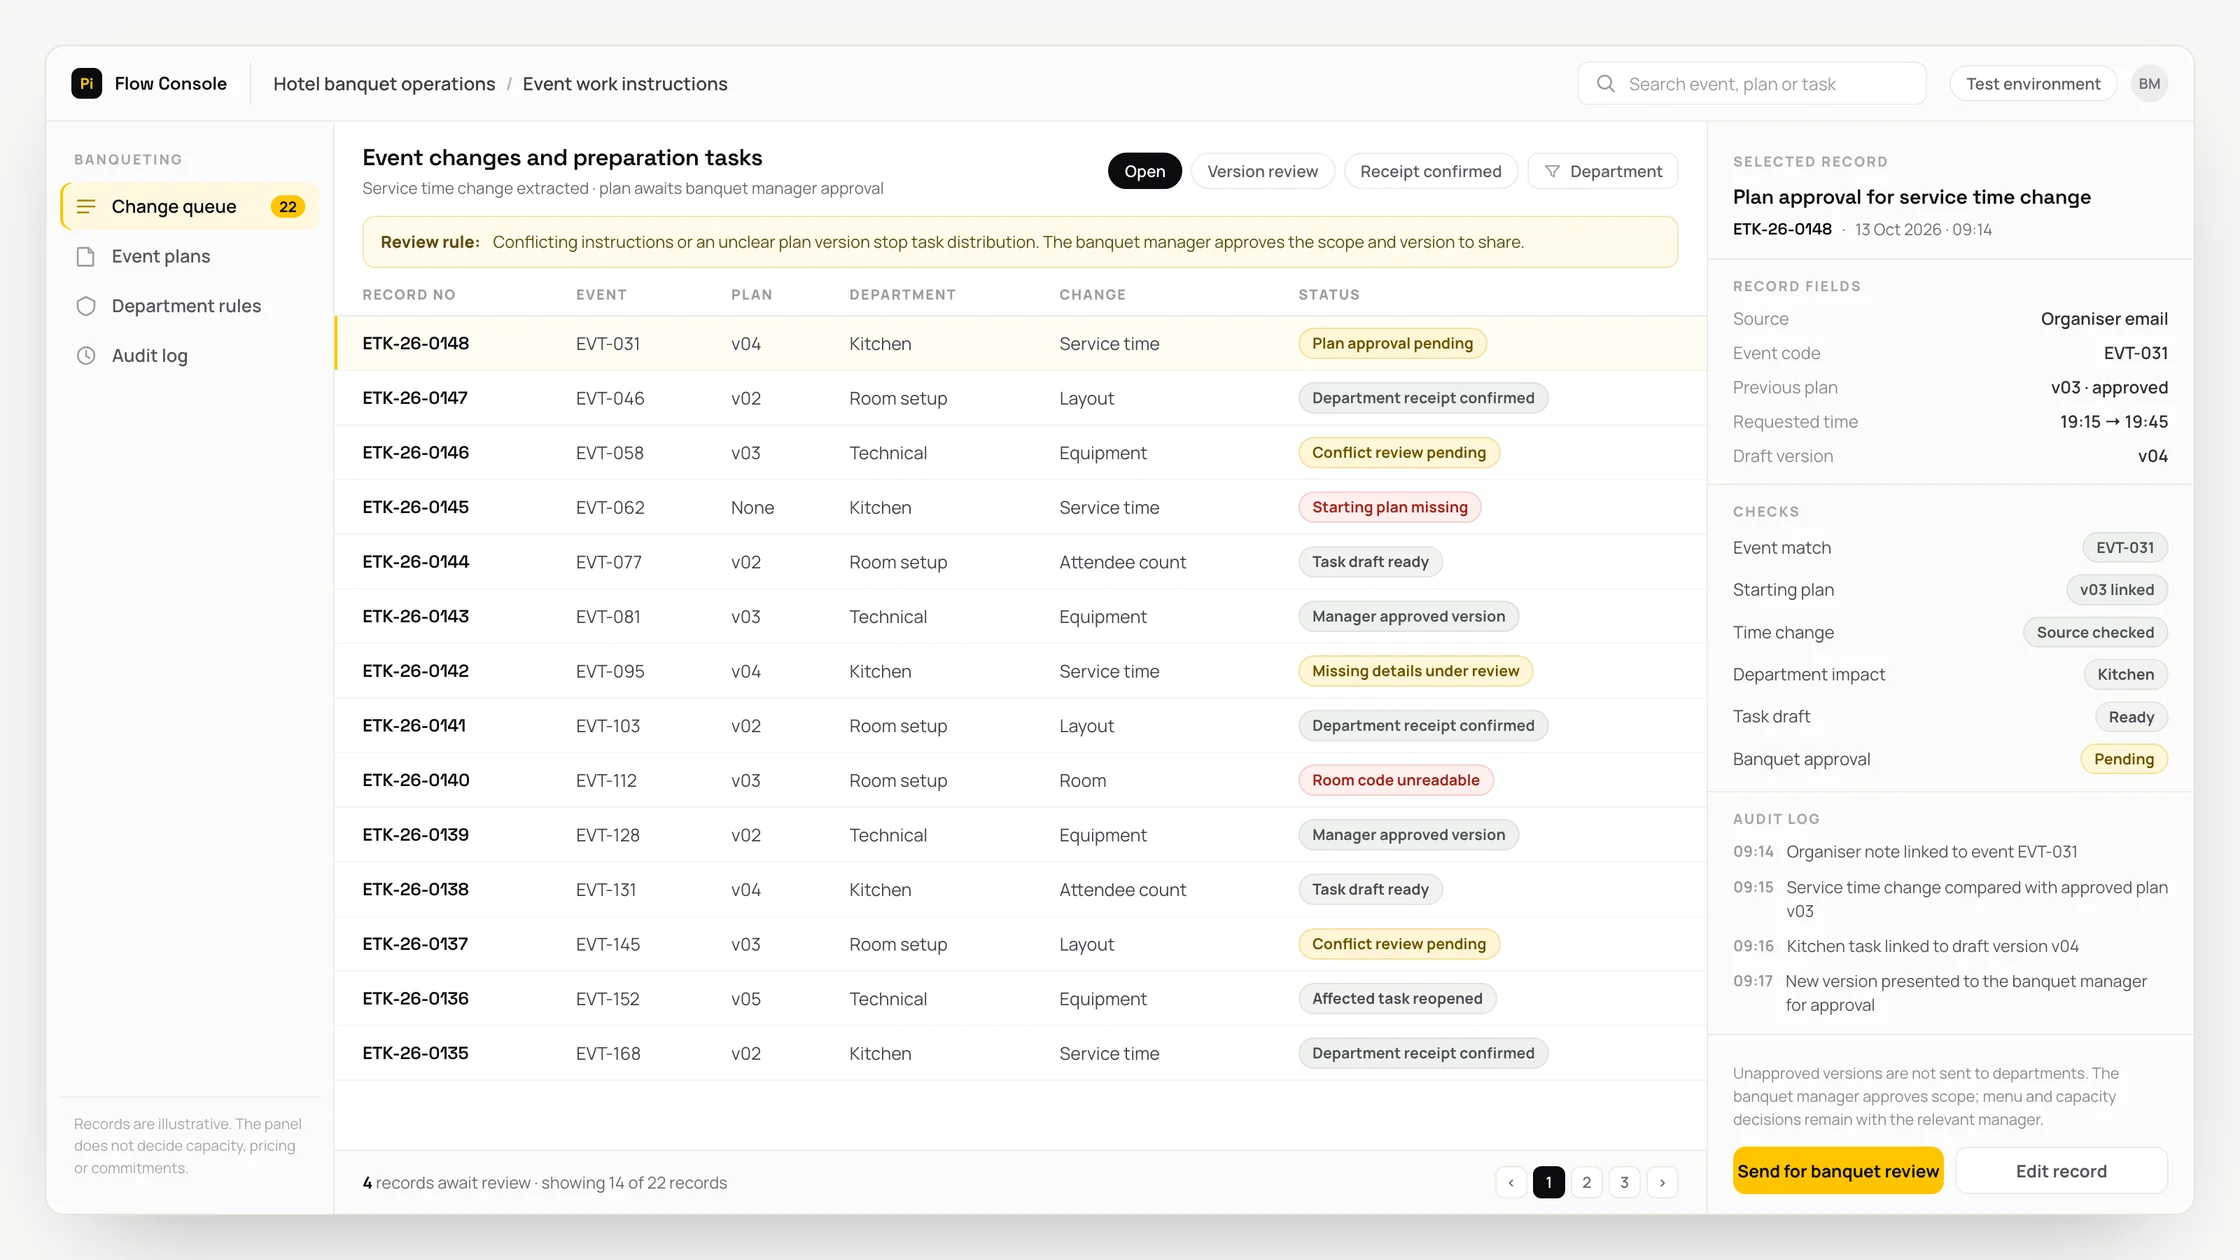This screenshot has width=2240, height=1260.
Task: Select record ETK-26-0148 row
Action: coord(1020,344)
